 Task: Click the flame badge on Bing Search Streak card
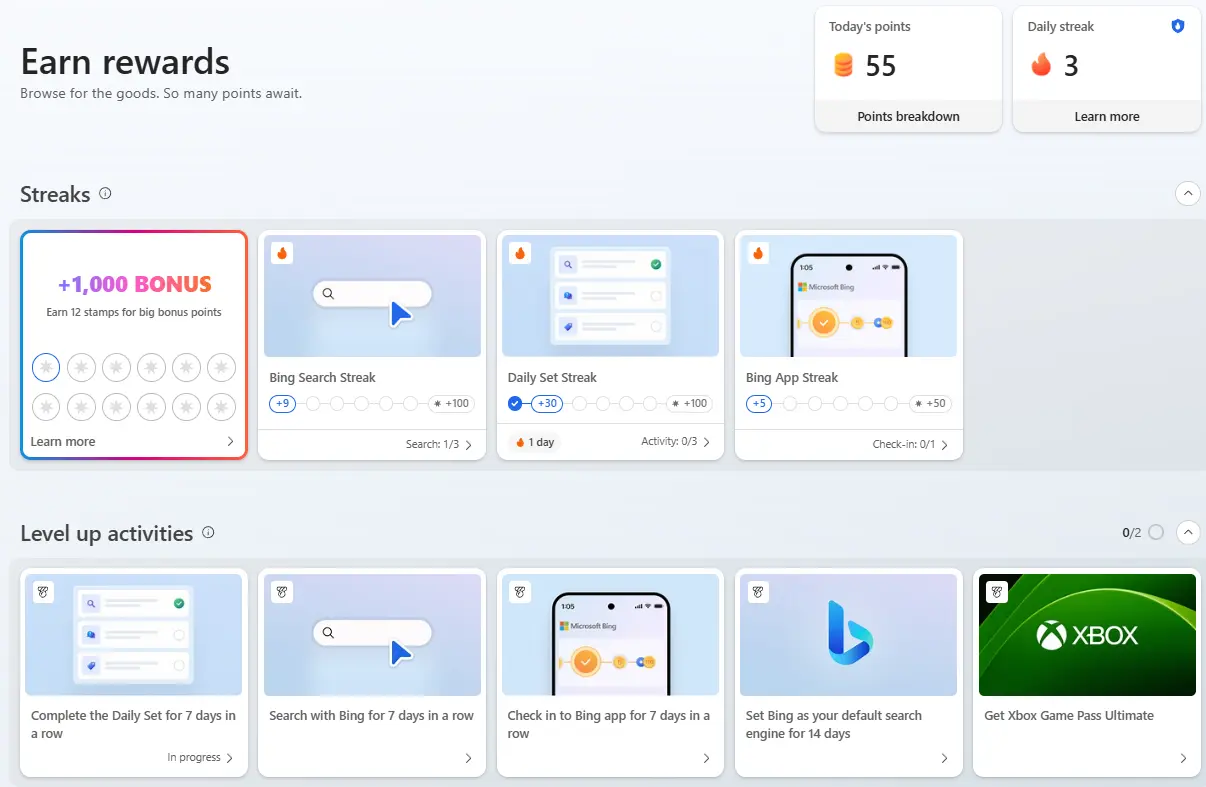click(x=282, y=253)
